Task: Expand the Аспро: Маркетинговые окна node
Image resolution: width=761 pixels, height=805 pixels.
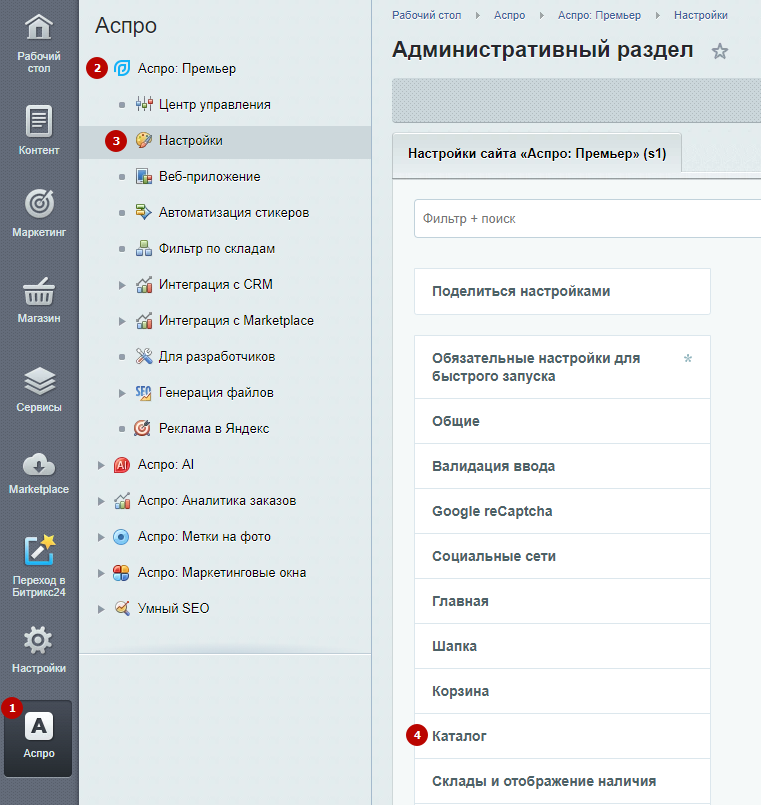Action: click(101, 573)
